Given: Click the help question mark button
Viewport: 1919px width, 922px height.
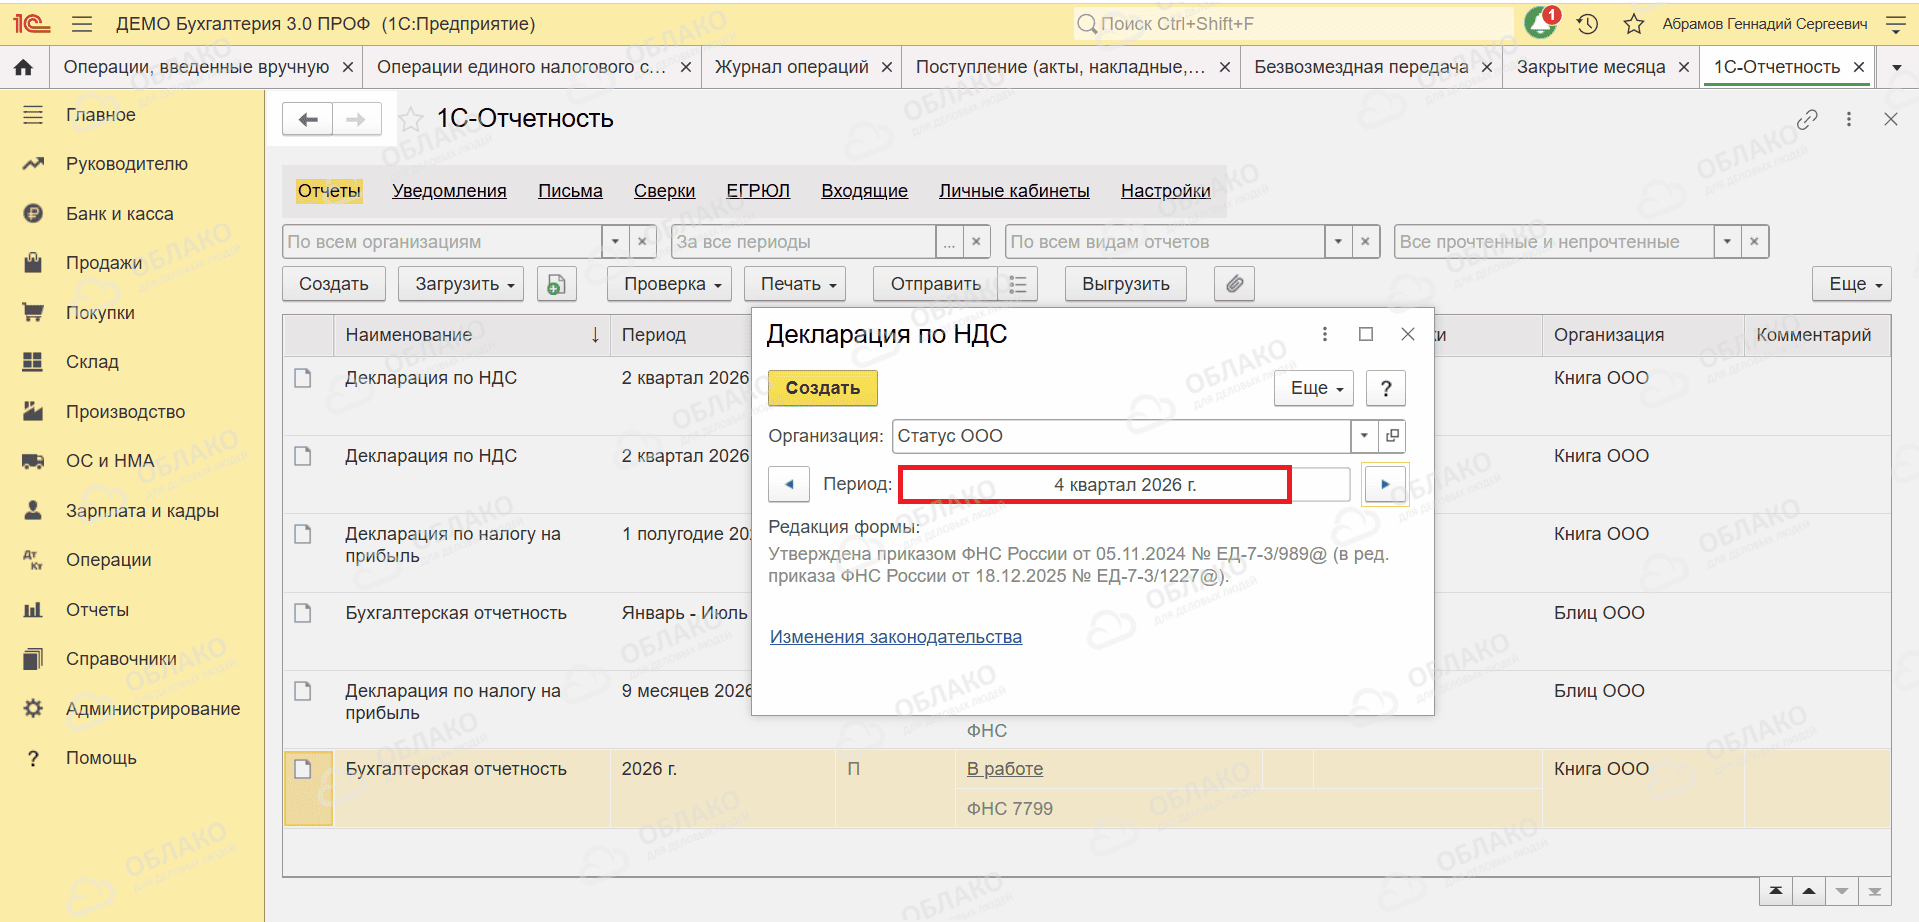Looking at the screenshot, I should click(1386, 388).
